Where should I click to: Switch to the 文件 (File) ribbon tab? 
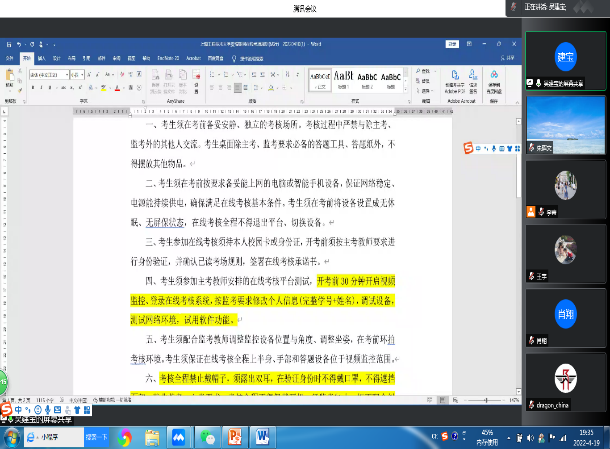8,59
